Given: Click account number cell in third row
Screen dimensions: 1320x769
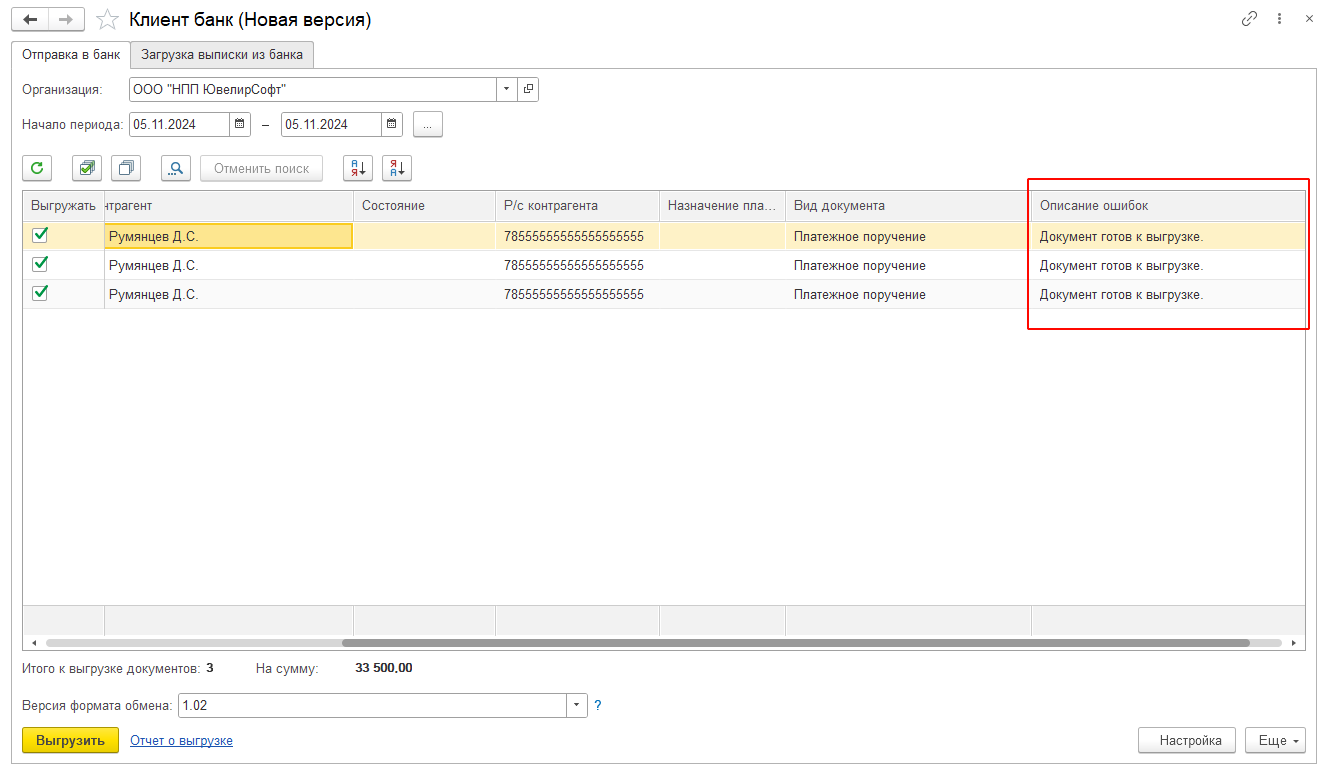Looking at the screenshot, I should pos(577,294).
